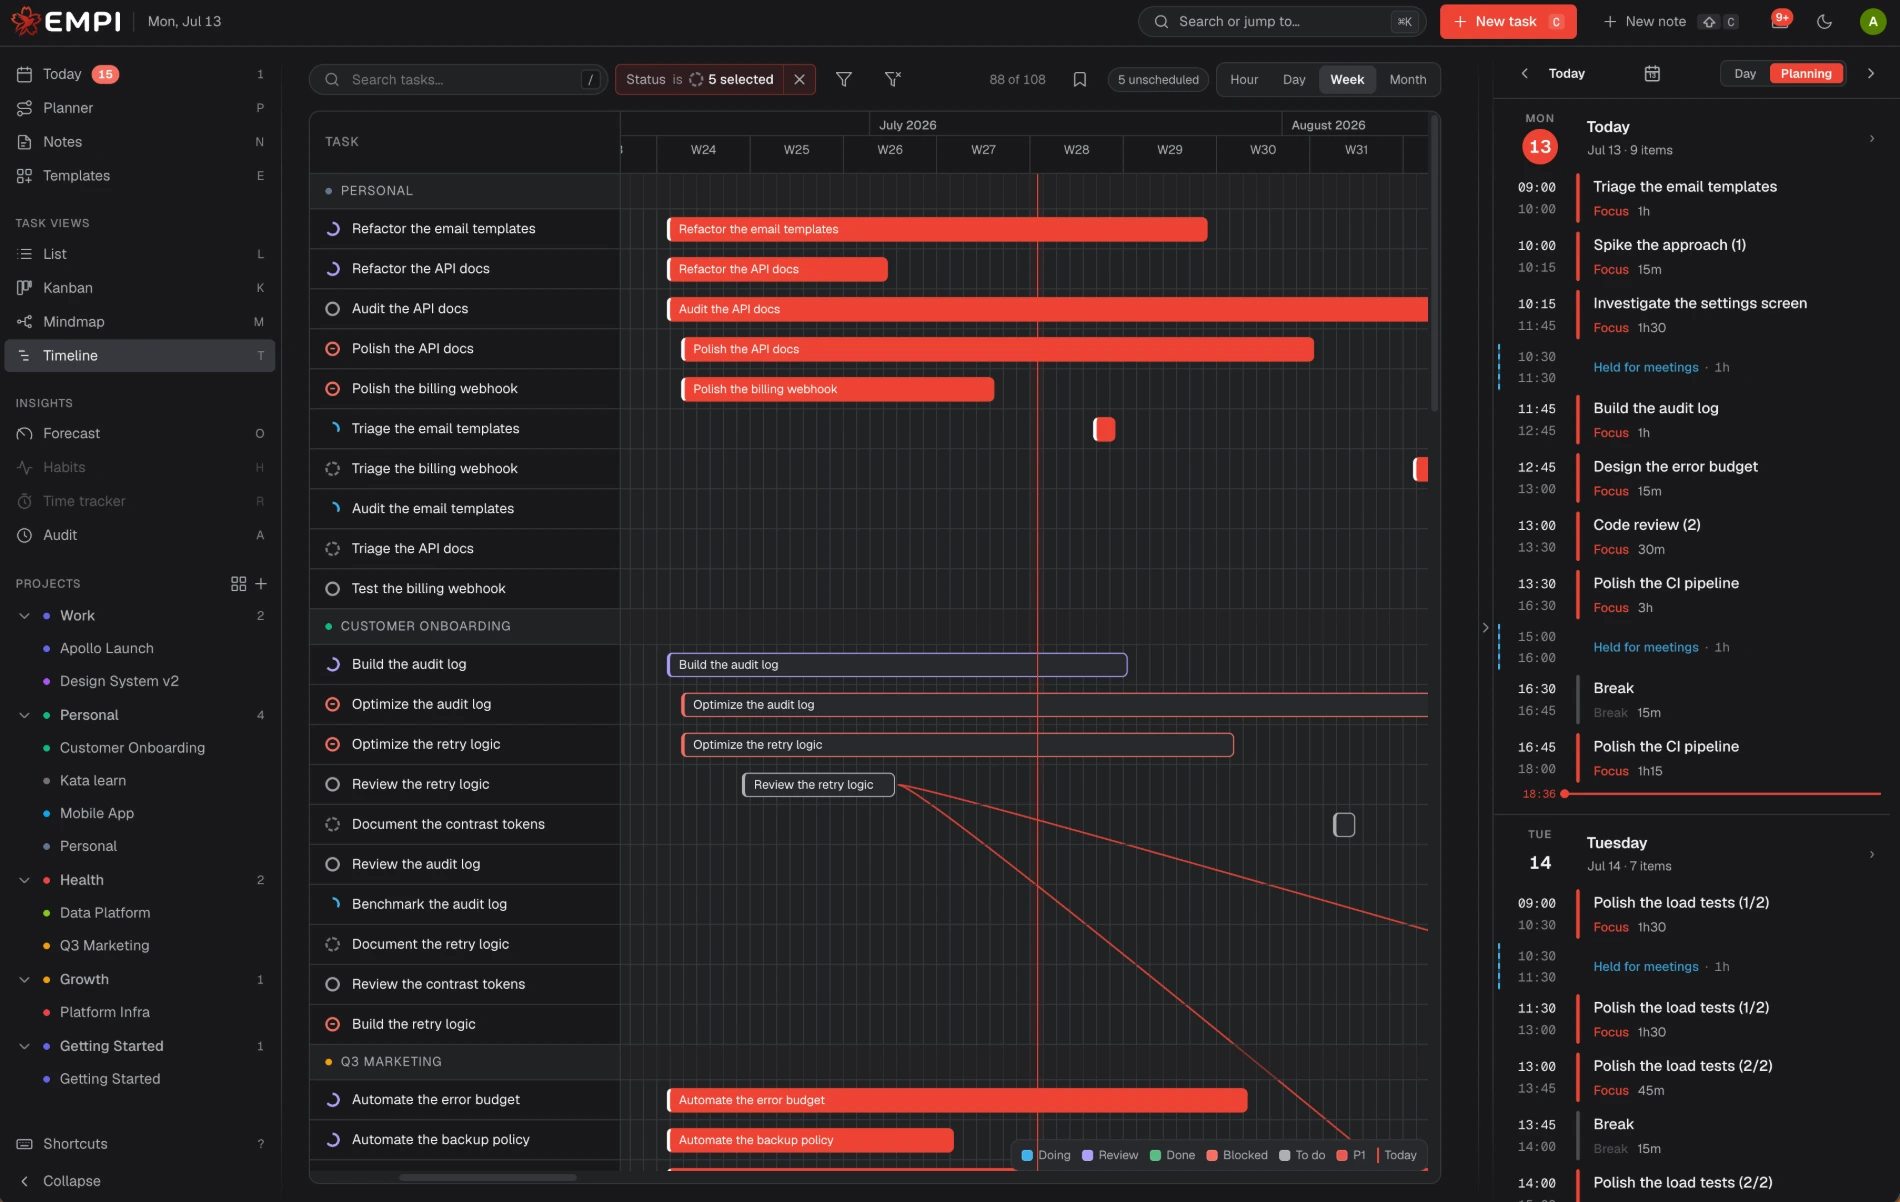Screen dimensions: 1900x1202
Task: Click Blocked legend color swatch
Action: [x=1212, y=1155]
